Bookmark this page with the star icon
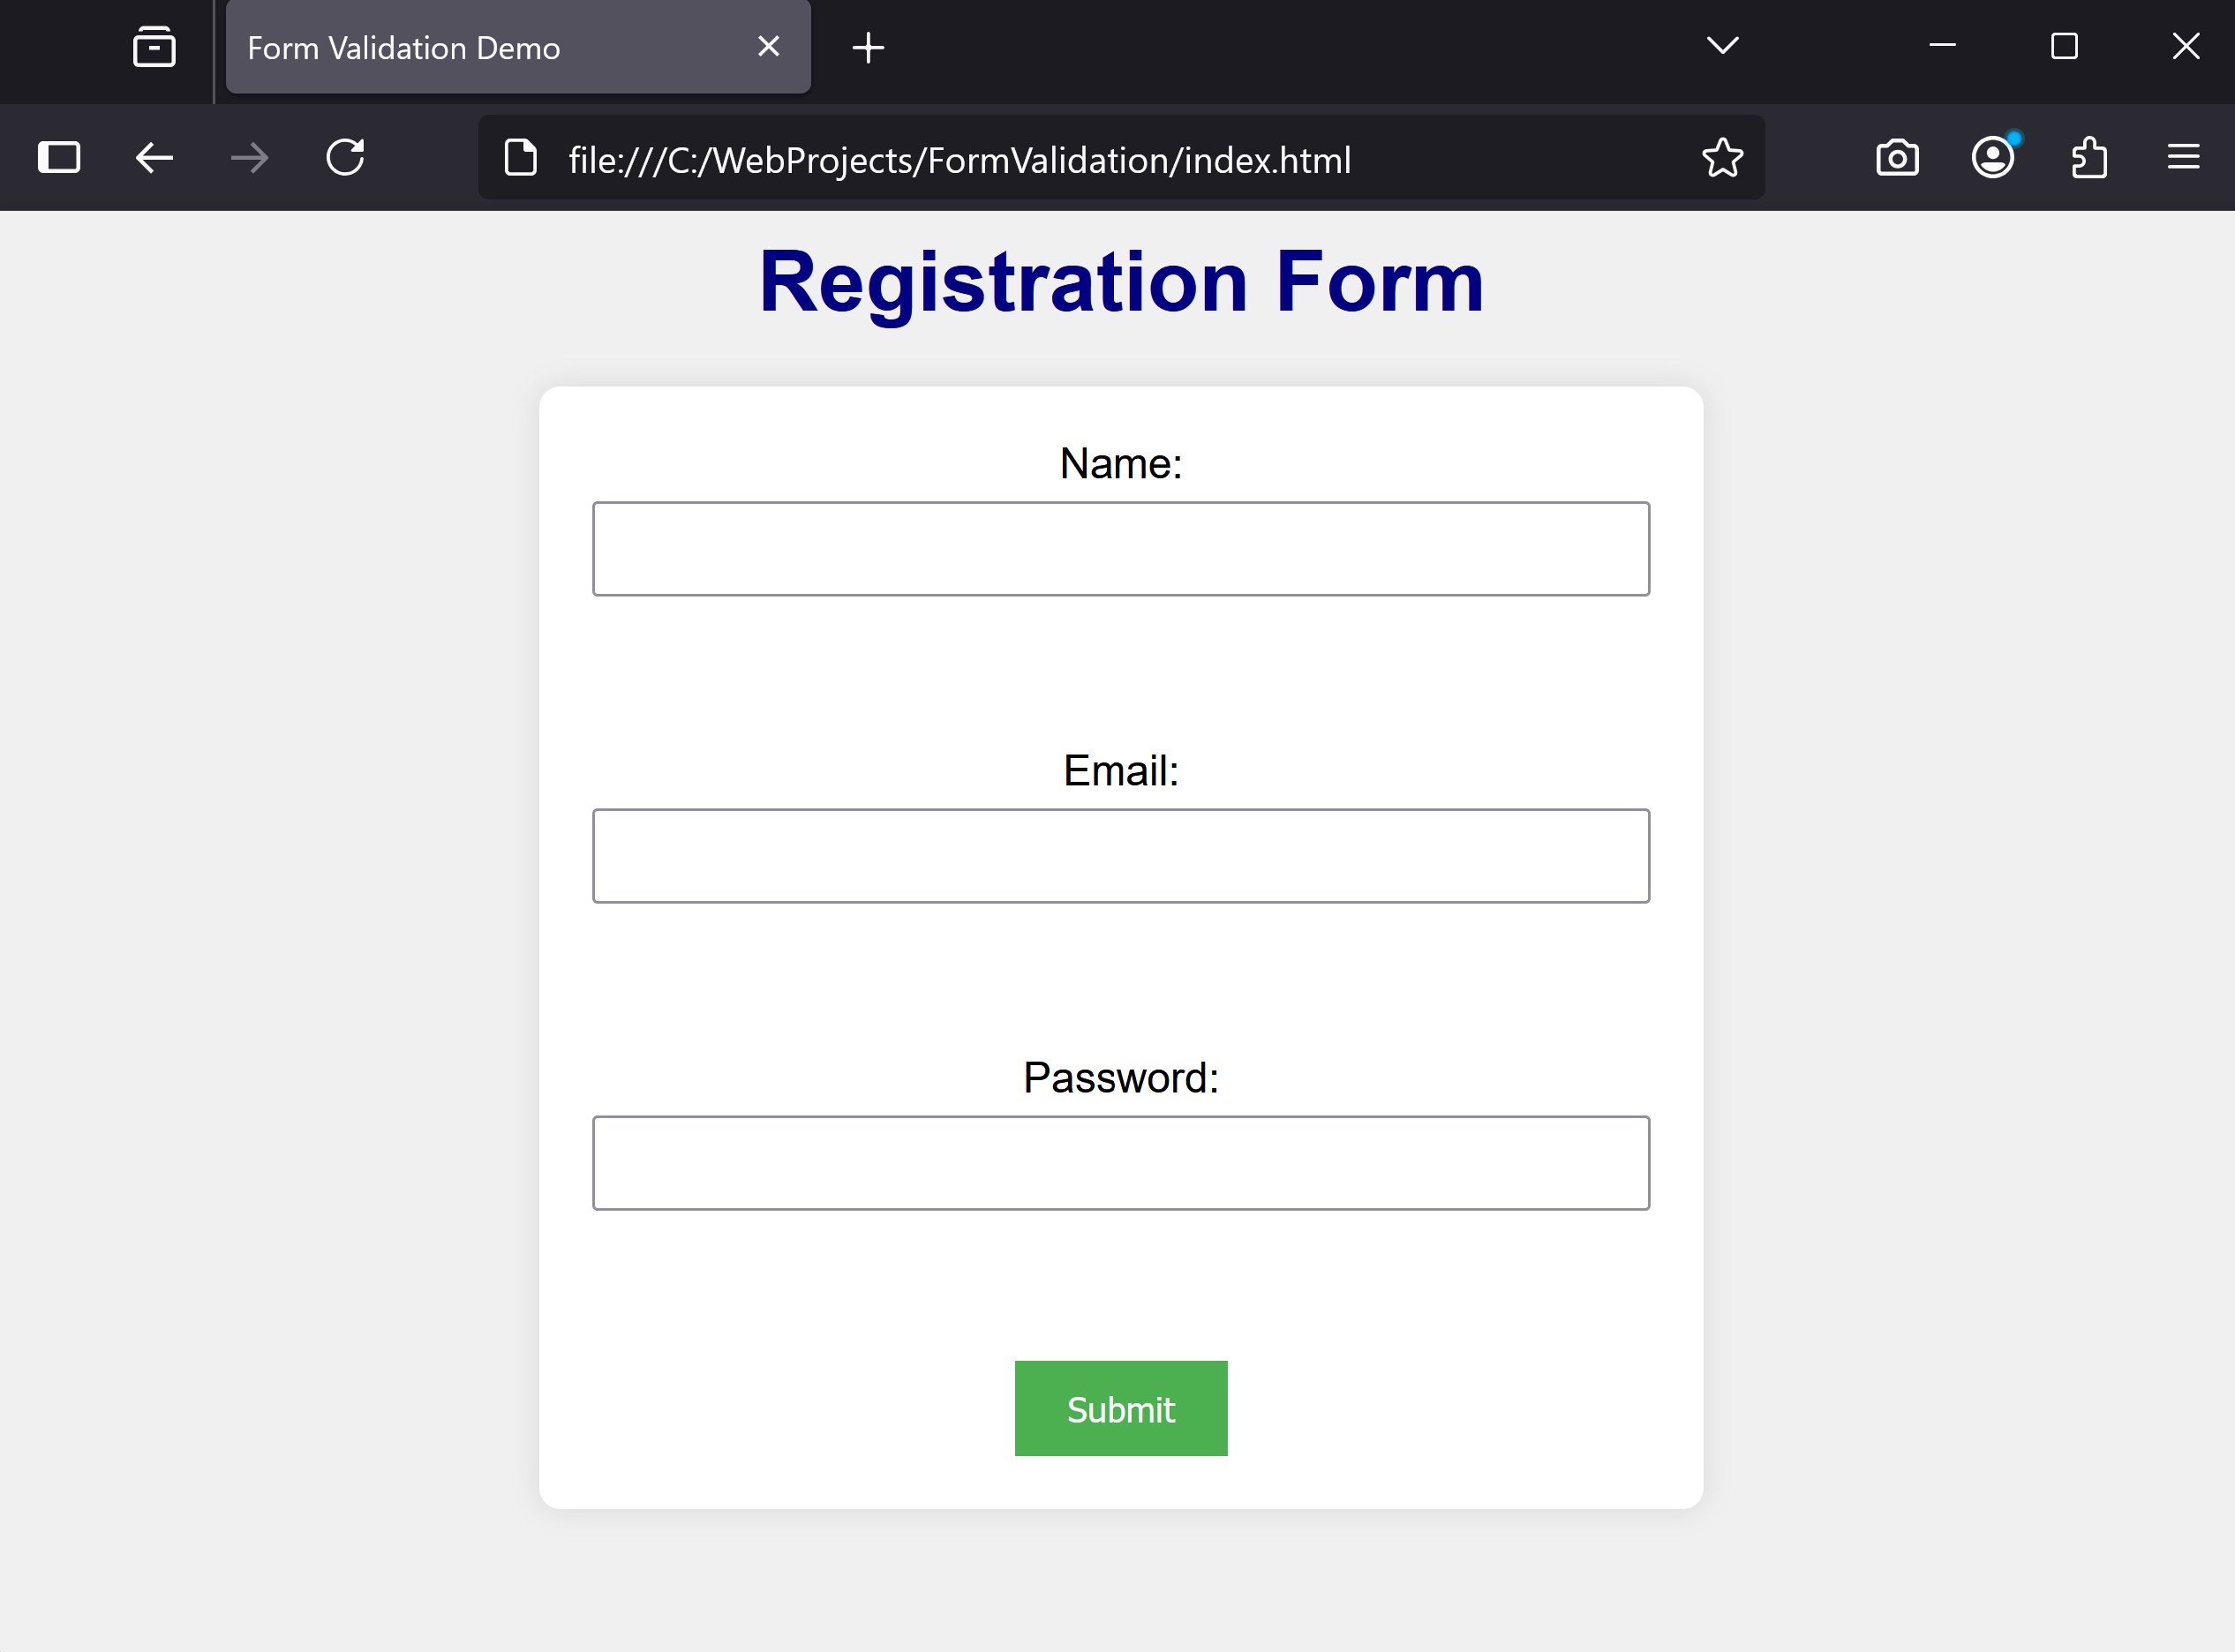 tap(1722, 157)
